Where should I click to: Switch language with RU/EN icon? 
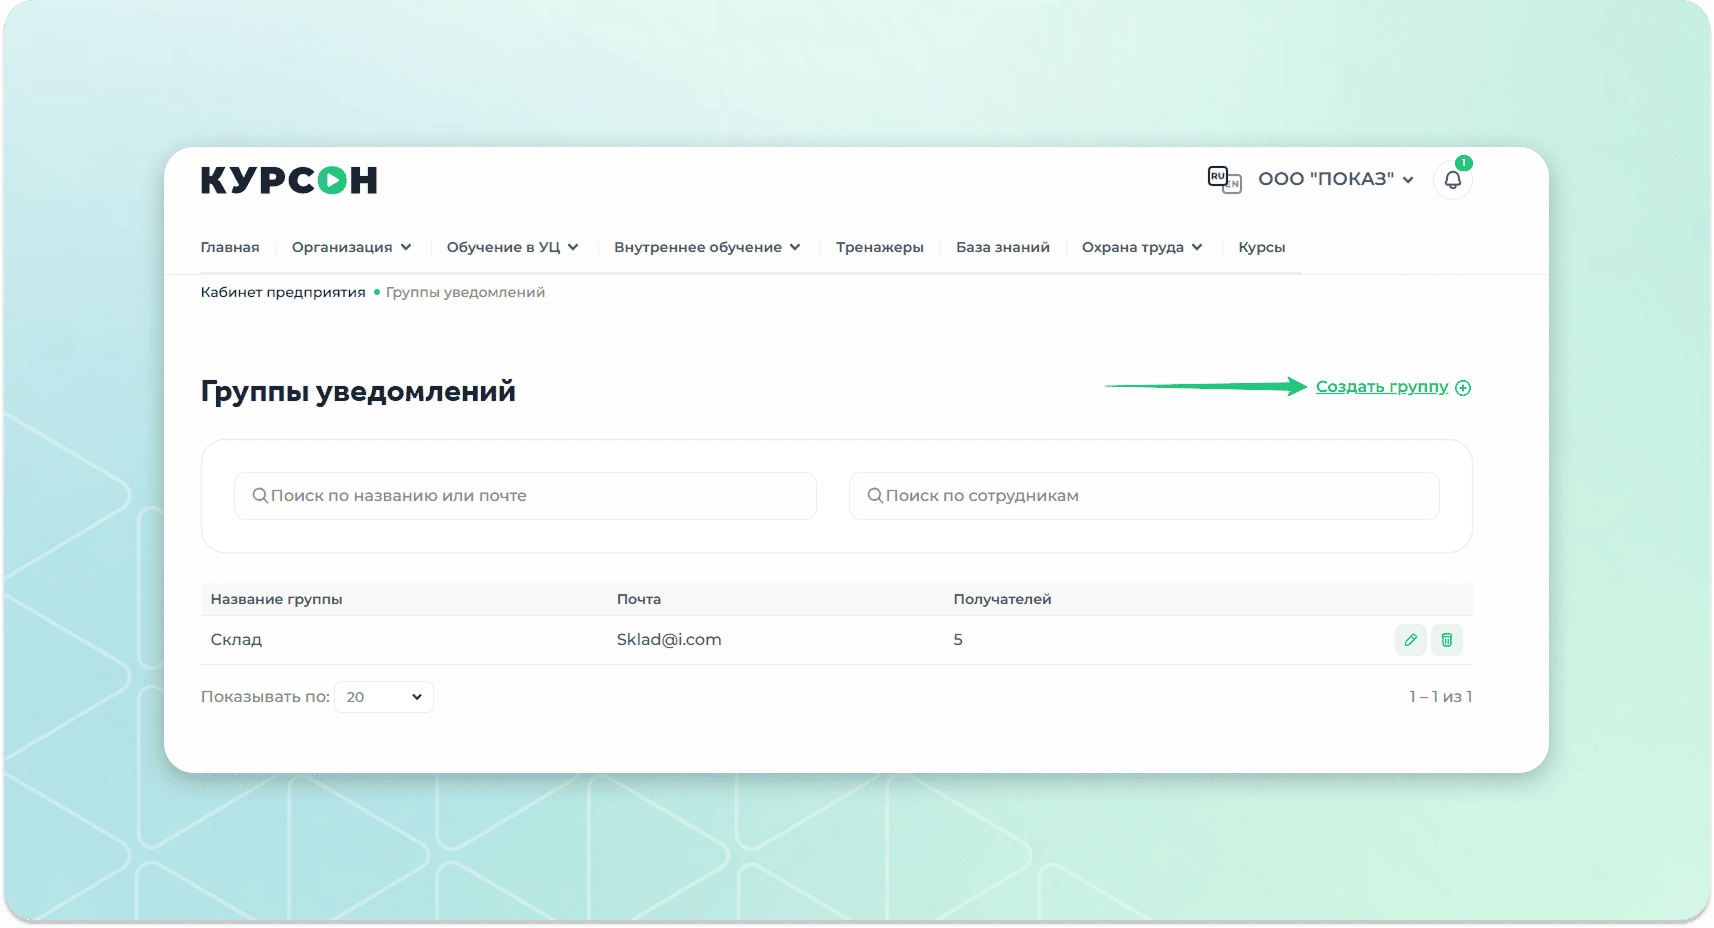1224,180
